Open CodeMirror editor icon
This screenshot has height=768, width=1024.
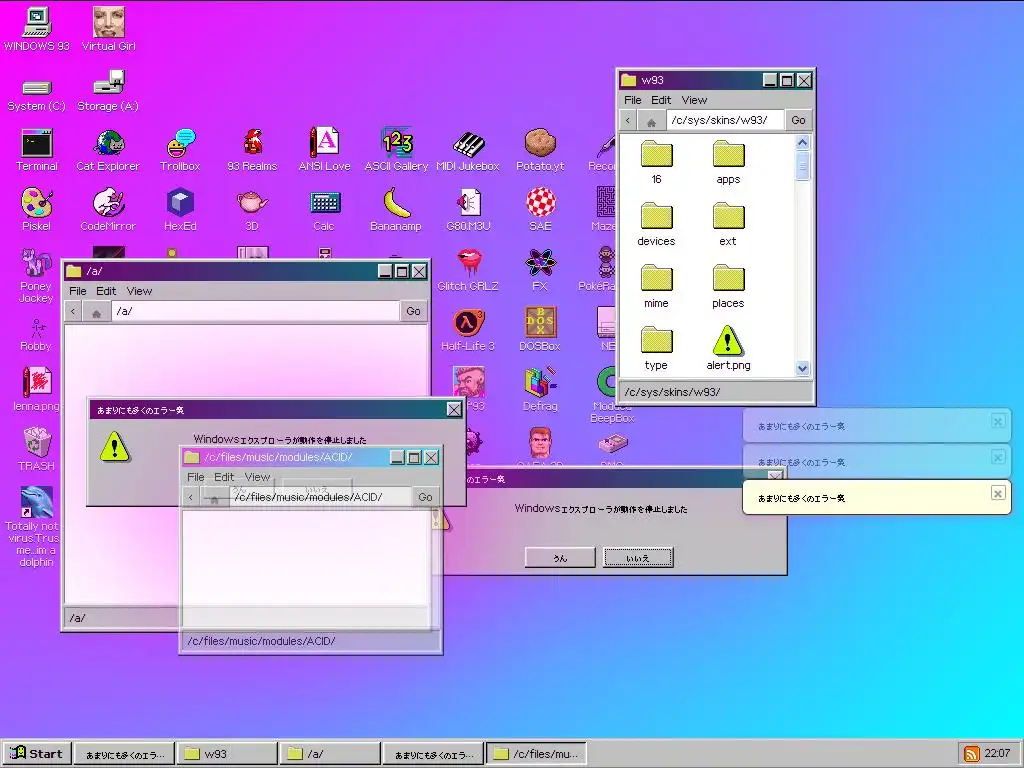[x=108, y=210]
